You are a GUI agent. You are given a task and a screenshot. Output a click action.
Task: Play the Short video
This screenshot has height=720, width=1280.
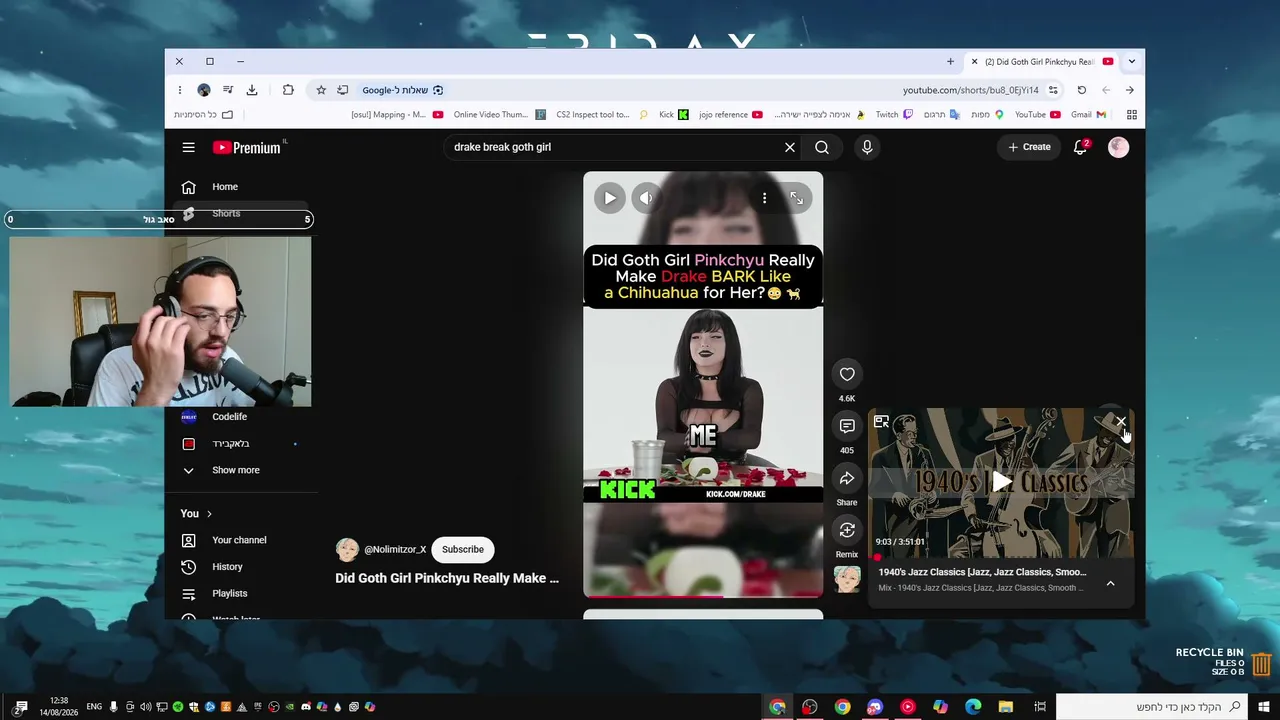point(610,198)
